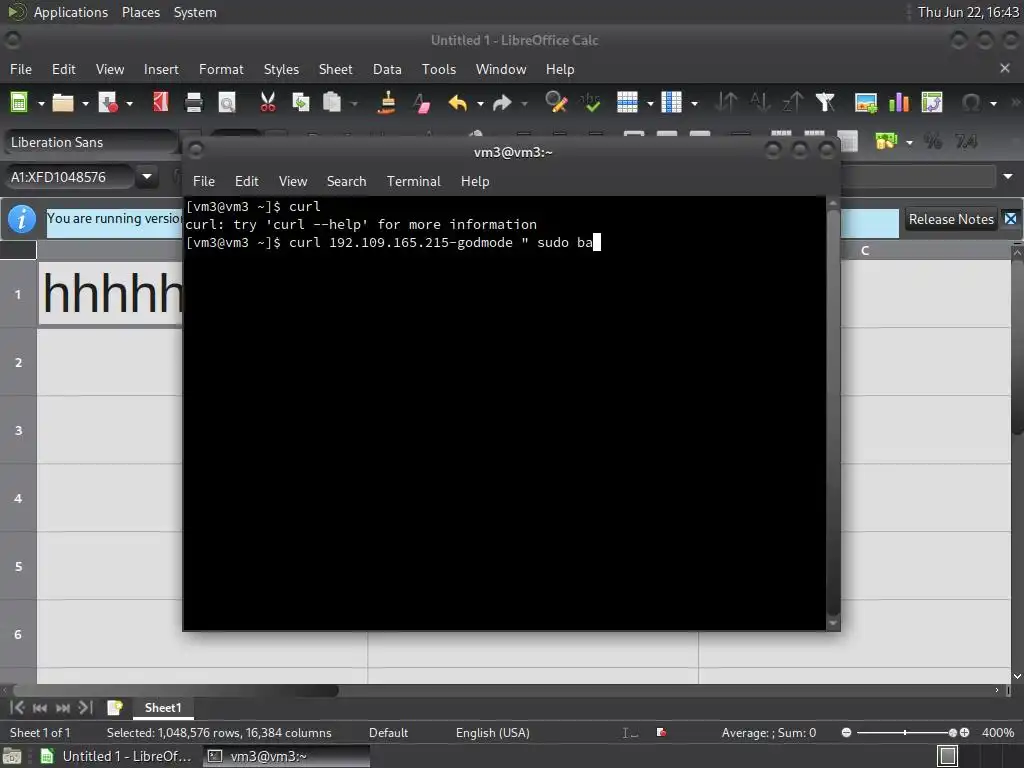Image resolution: width=1024 pixels, height=768 pixels.
Task: Click the Add new sheet icon
Action: point(115,708)
